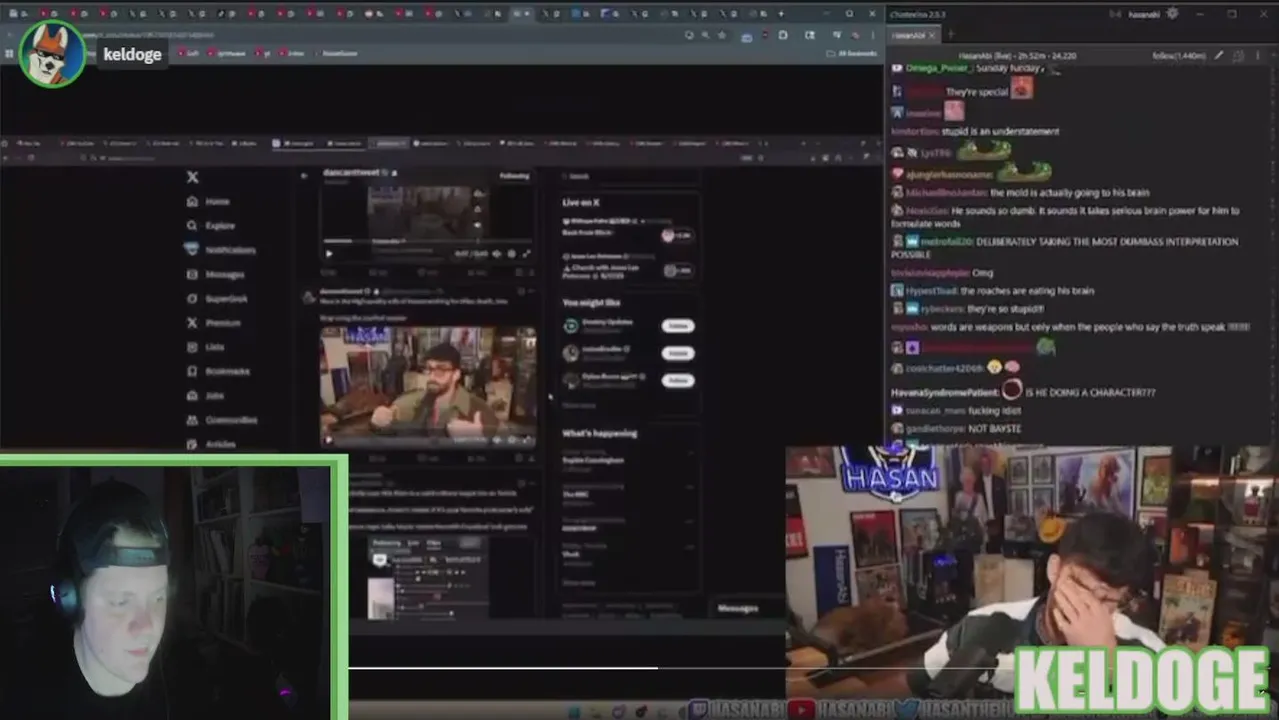Open Messages in X sidebar

click(x=215, y=274)
